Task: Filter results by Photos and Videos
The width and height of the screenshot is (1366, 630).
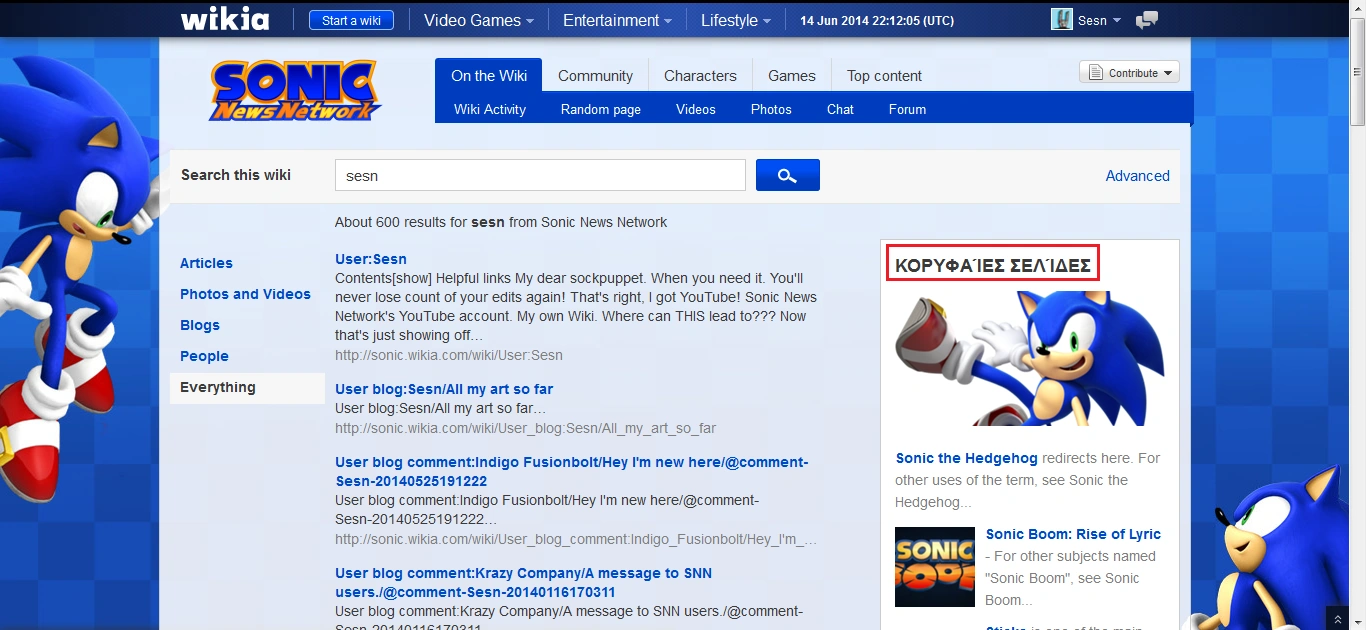Action: pos(245,294)
